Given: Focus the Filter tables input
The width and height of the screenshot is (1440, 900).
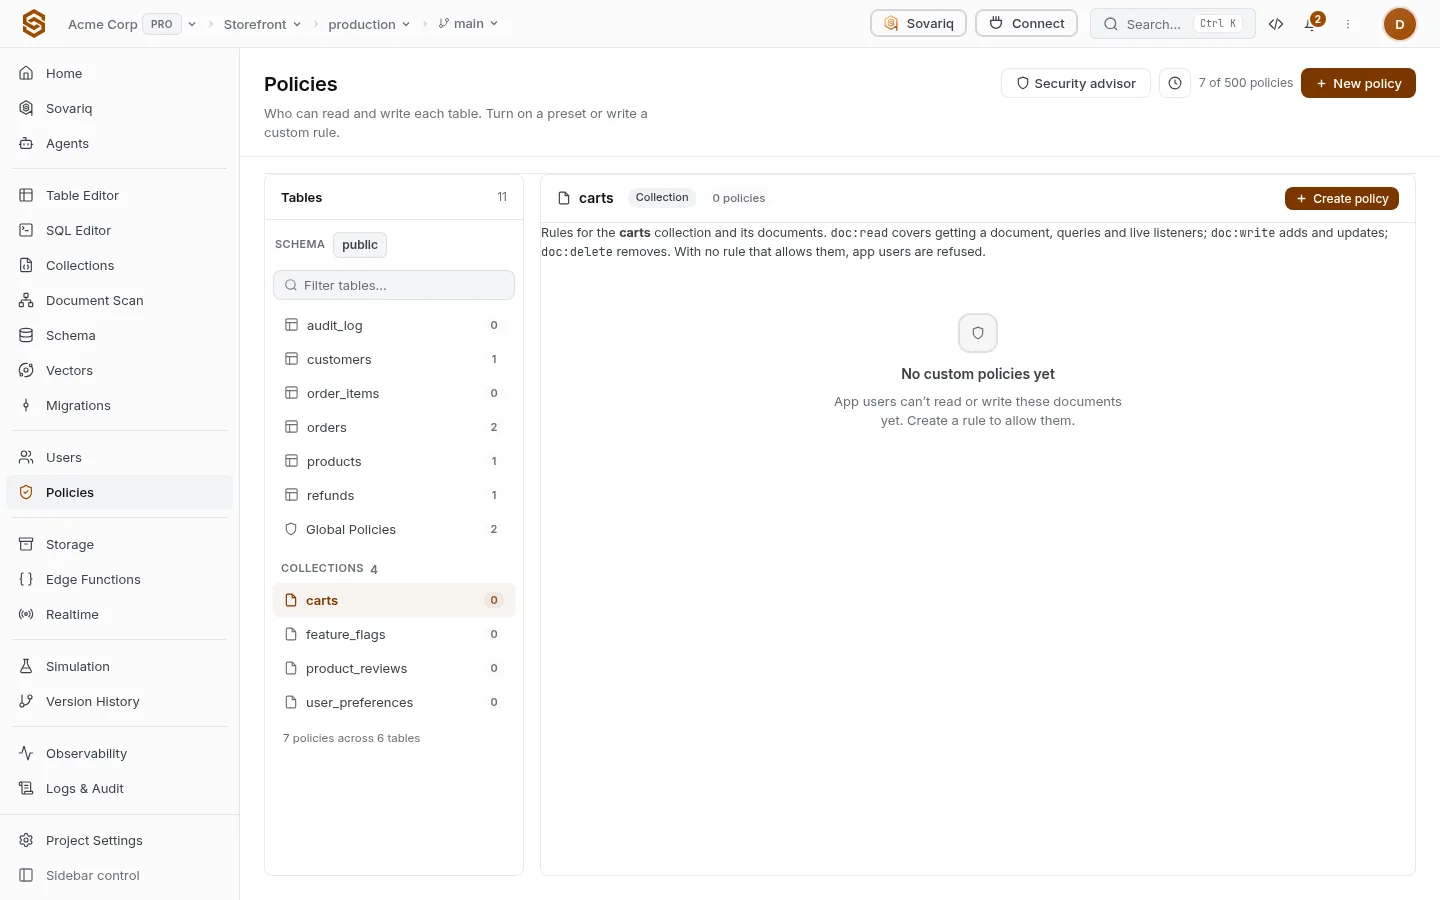Looking at the screenshot, I should (394, 285).
